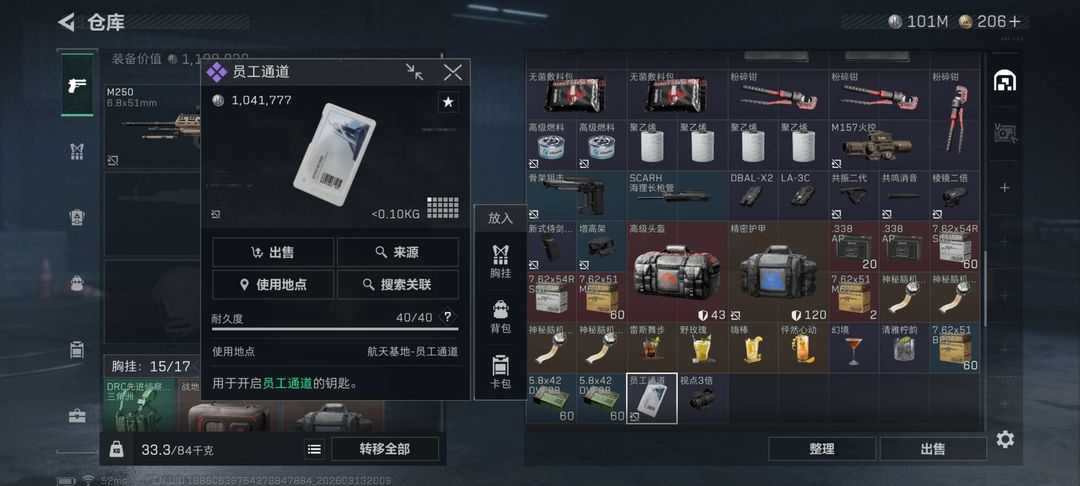This screenshot has width=1080, height=486.
Task: Click the plus beside the 206 currency
Action: tap(1015, 22)
